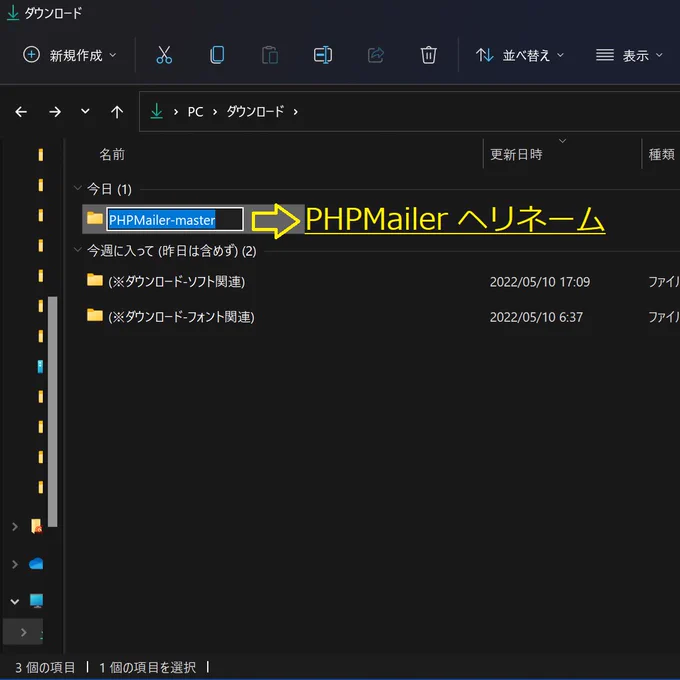Click inside the PHPMailer-master rename field
The width and height of the screenshot is (680, 680).
click(175, 219)
